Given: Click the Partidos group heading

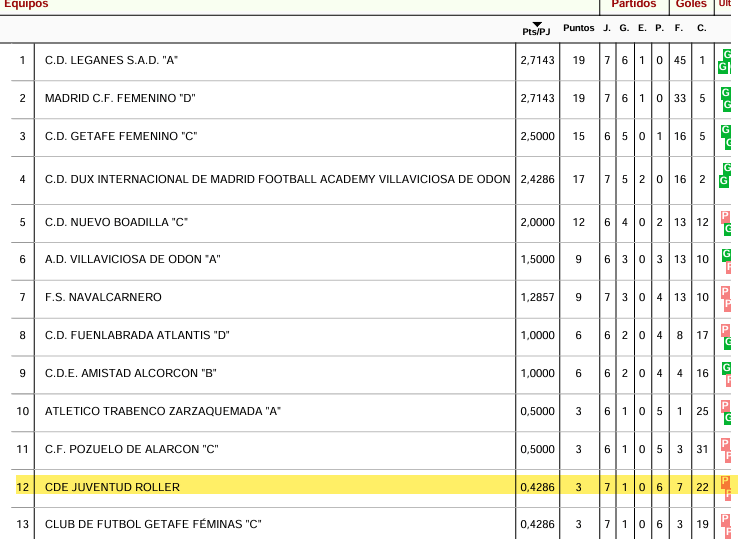Looking at the screenshot, I should [x=634, y=4].
